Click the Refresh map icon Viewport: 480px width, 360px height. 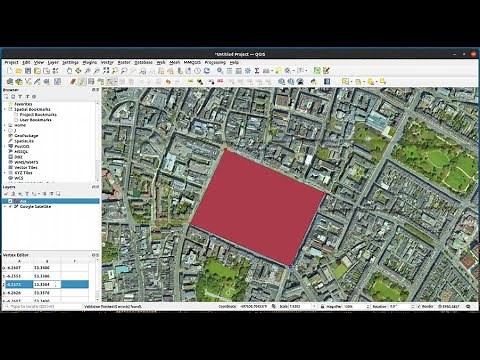(207, 71)
